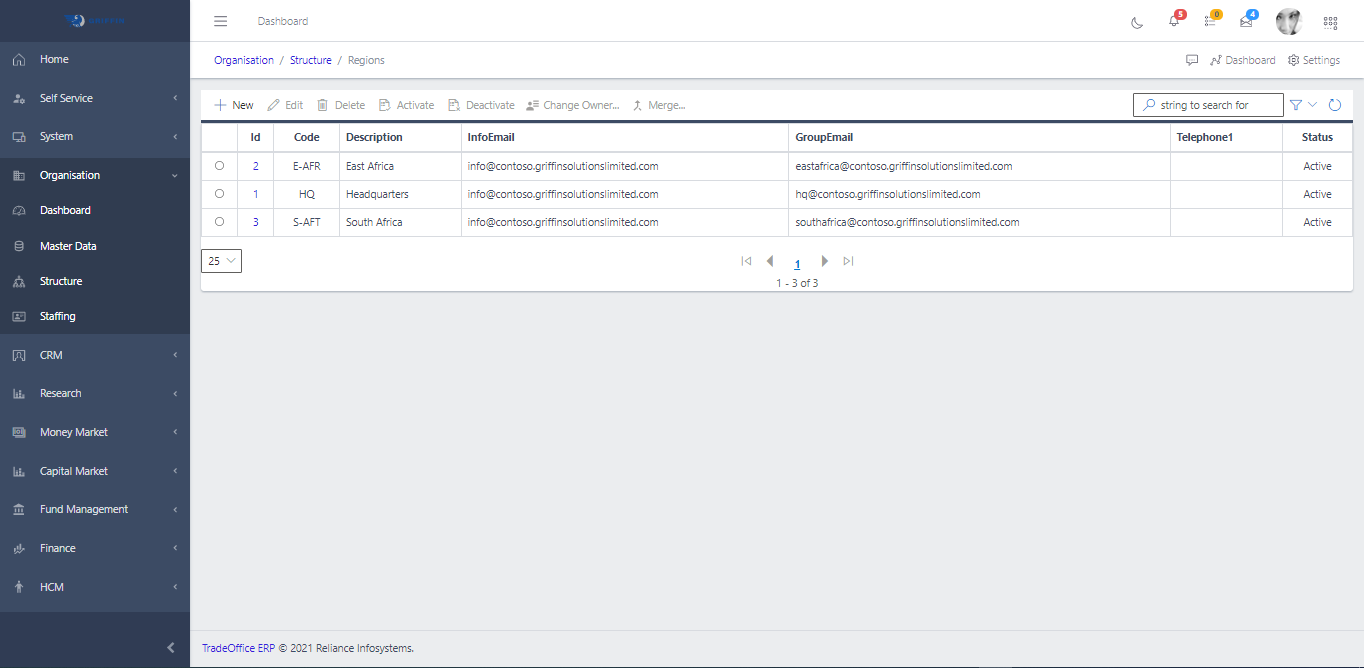Expand the filter dropdown arrow
This screenshot has height=668, width=1364.
[x=1313, y=105]
